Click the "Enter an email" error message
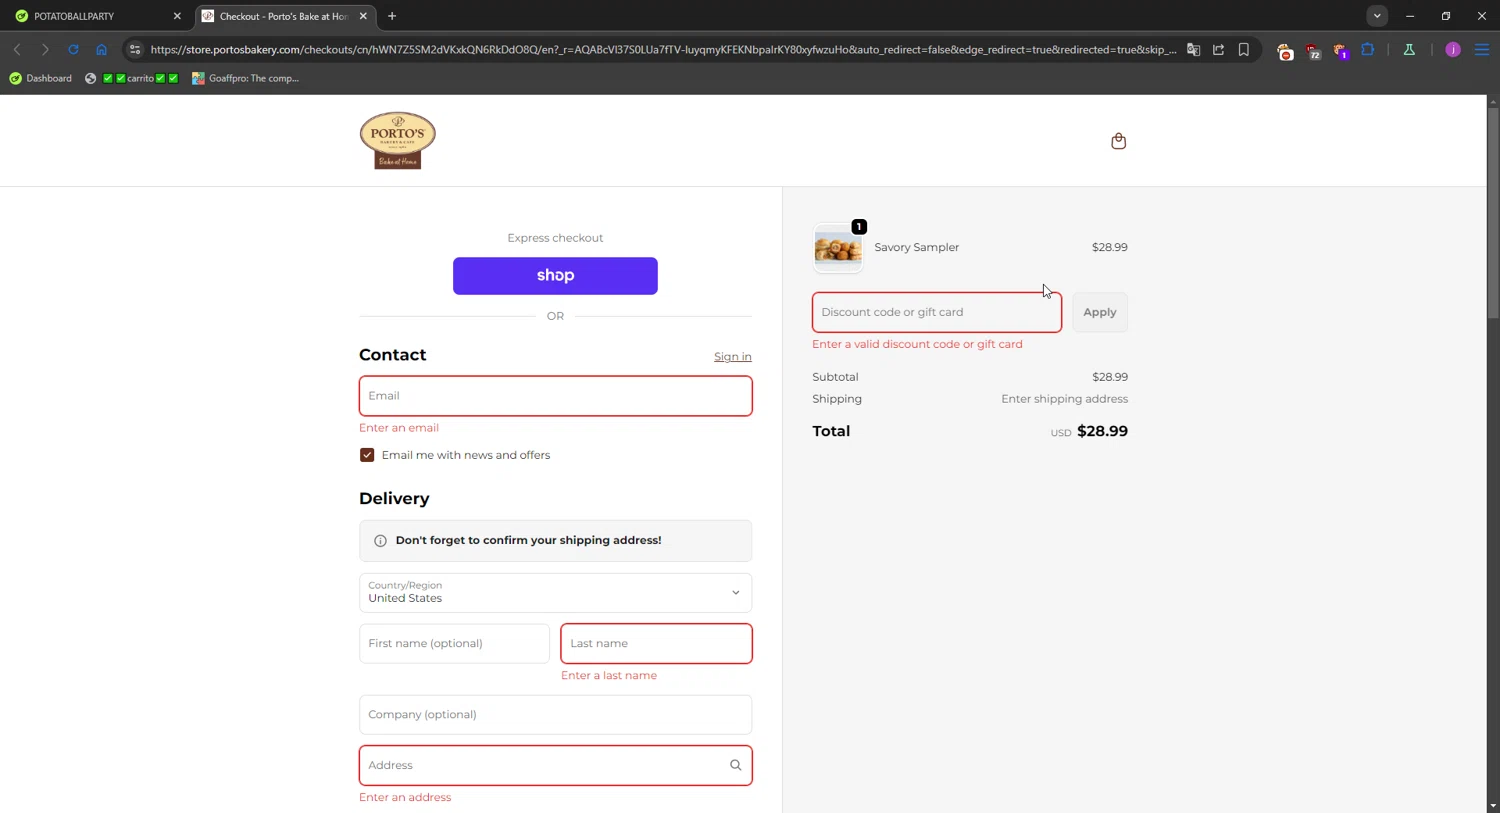This screenshot has width=1500, height=813. click(399, 428)
